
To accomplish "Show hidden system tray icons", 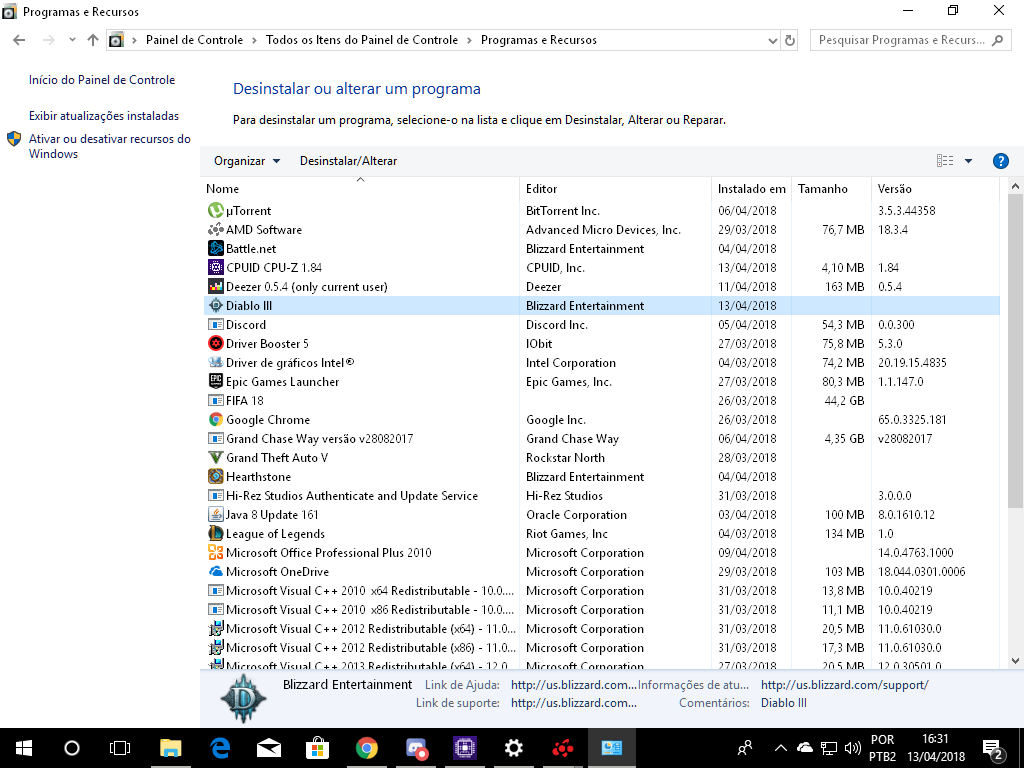I will click(x=780, y=748).
